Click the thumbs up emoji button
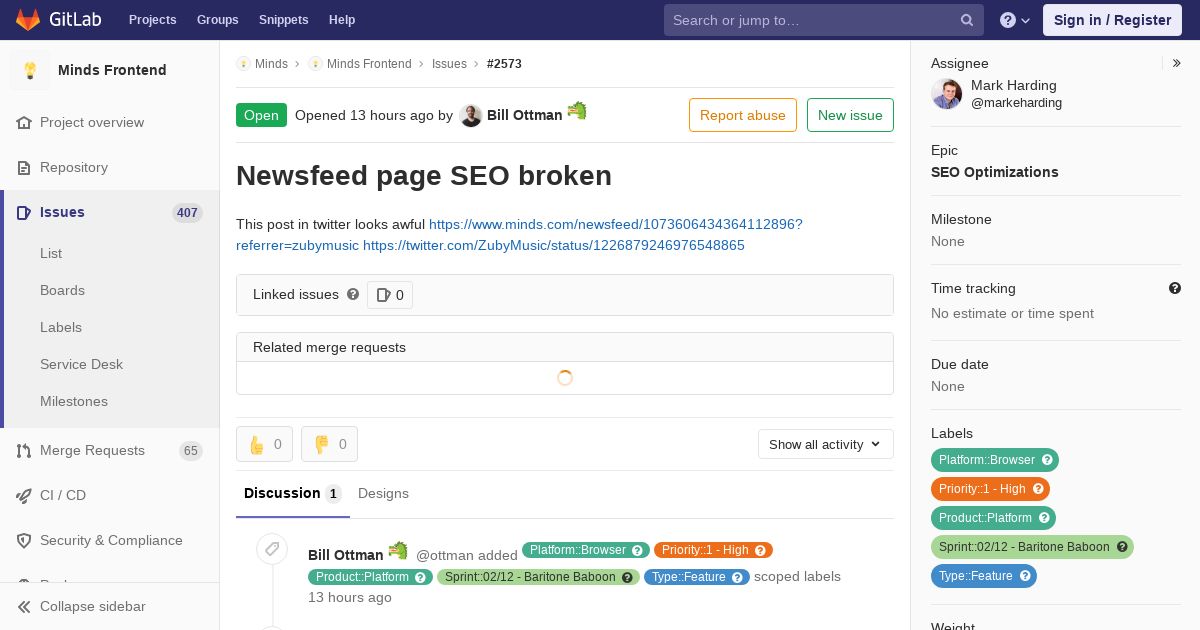 tap(264, 444)
